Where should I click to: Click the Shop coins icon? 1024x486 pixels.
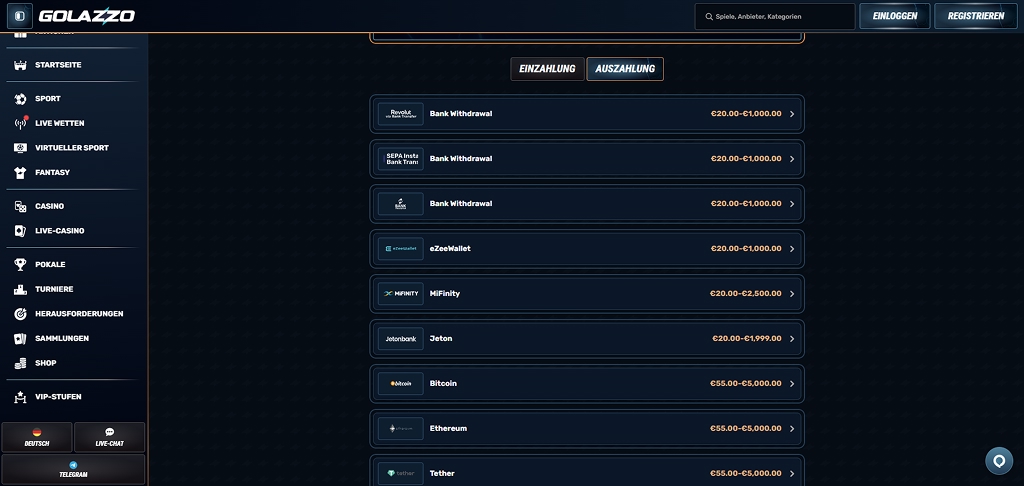20,363
